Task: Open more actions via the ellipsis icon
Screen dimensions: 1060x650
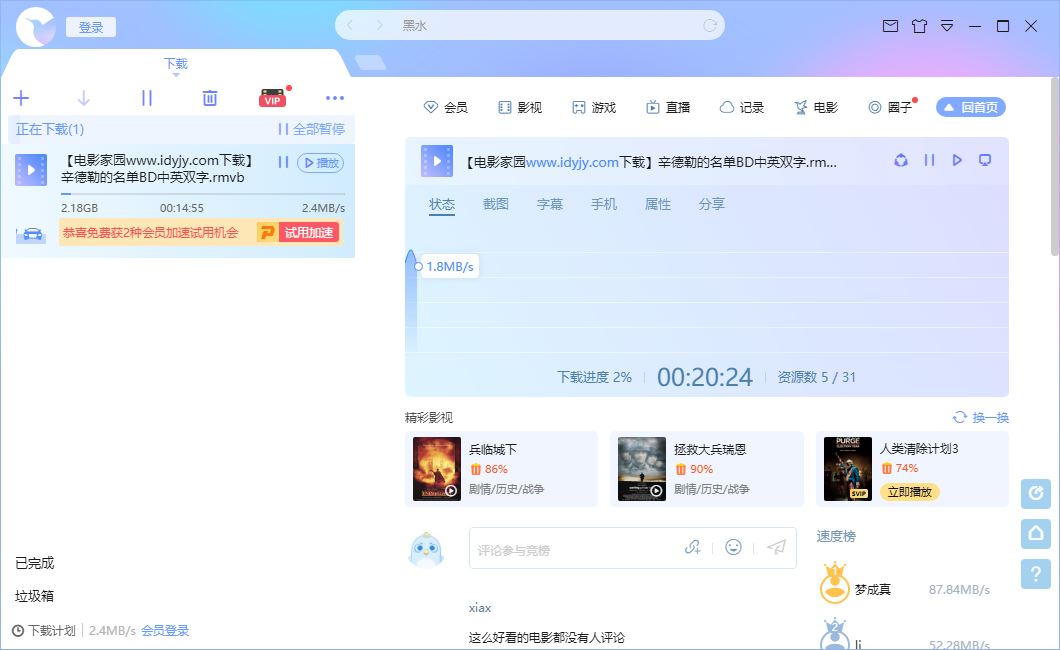Action: [335, 98]
